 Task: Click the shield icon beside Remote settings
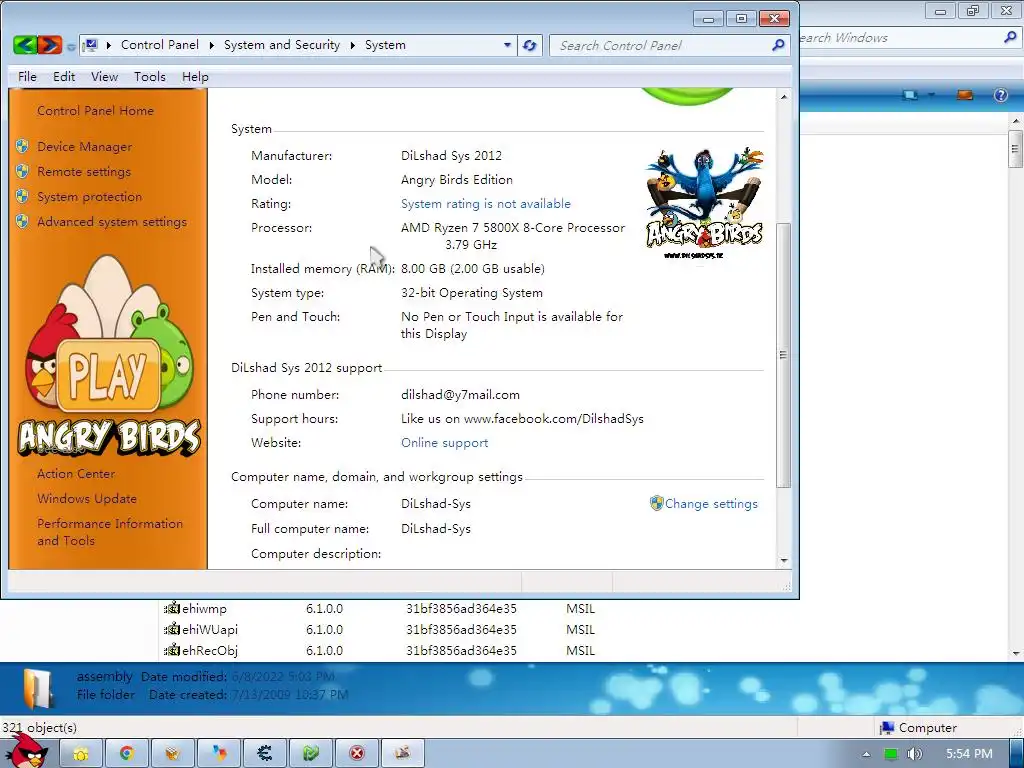click(x=22, y=171)
